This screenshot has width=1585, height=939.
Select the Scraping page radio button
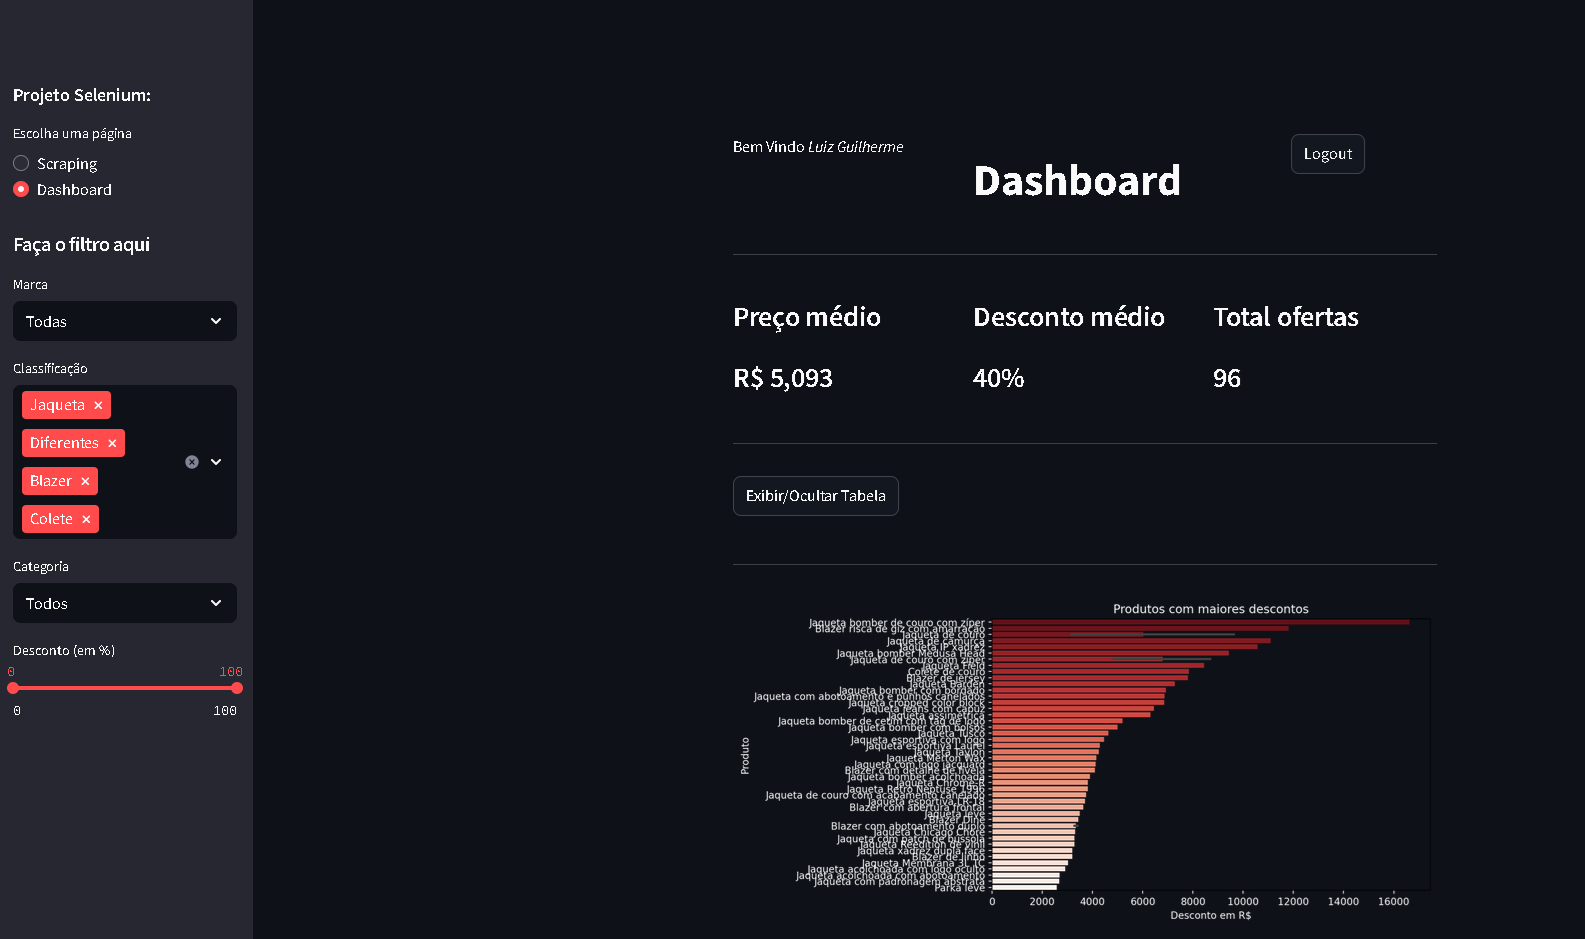[21, 163]
